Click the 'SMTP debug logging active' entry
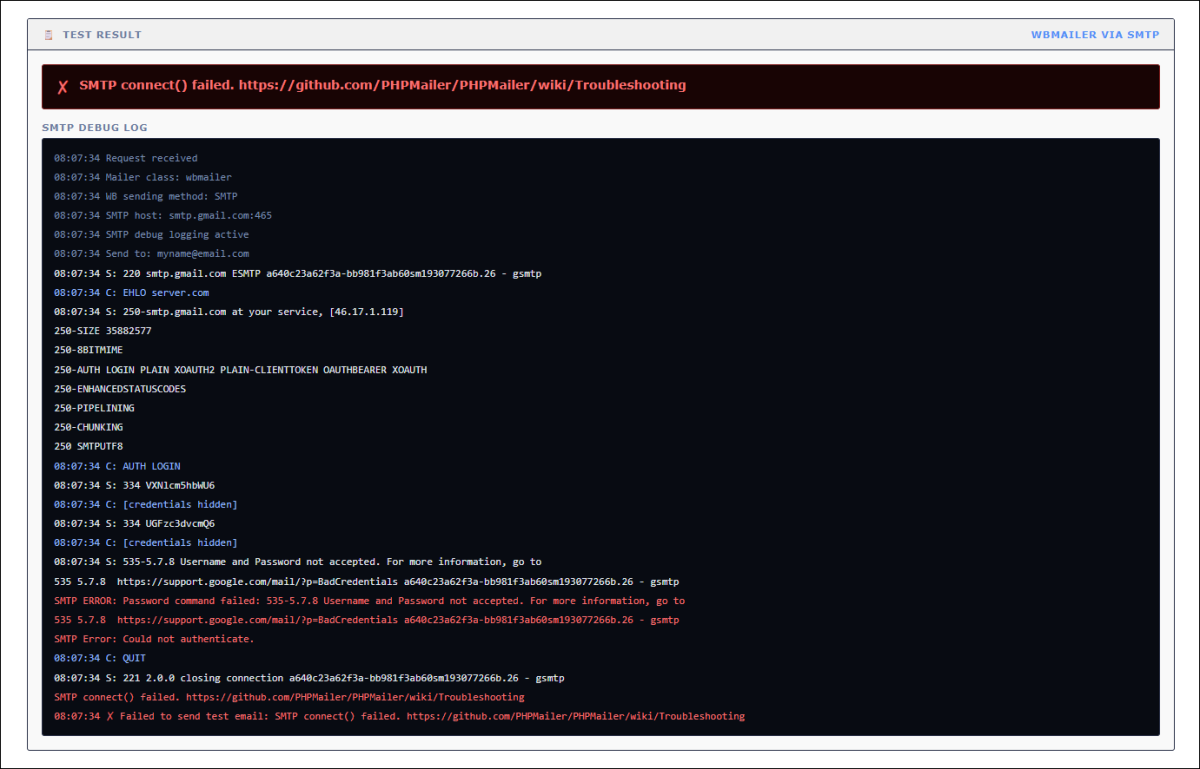 151,235
